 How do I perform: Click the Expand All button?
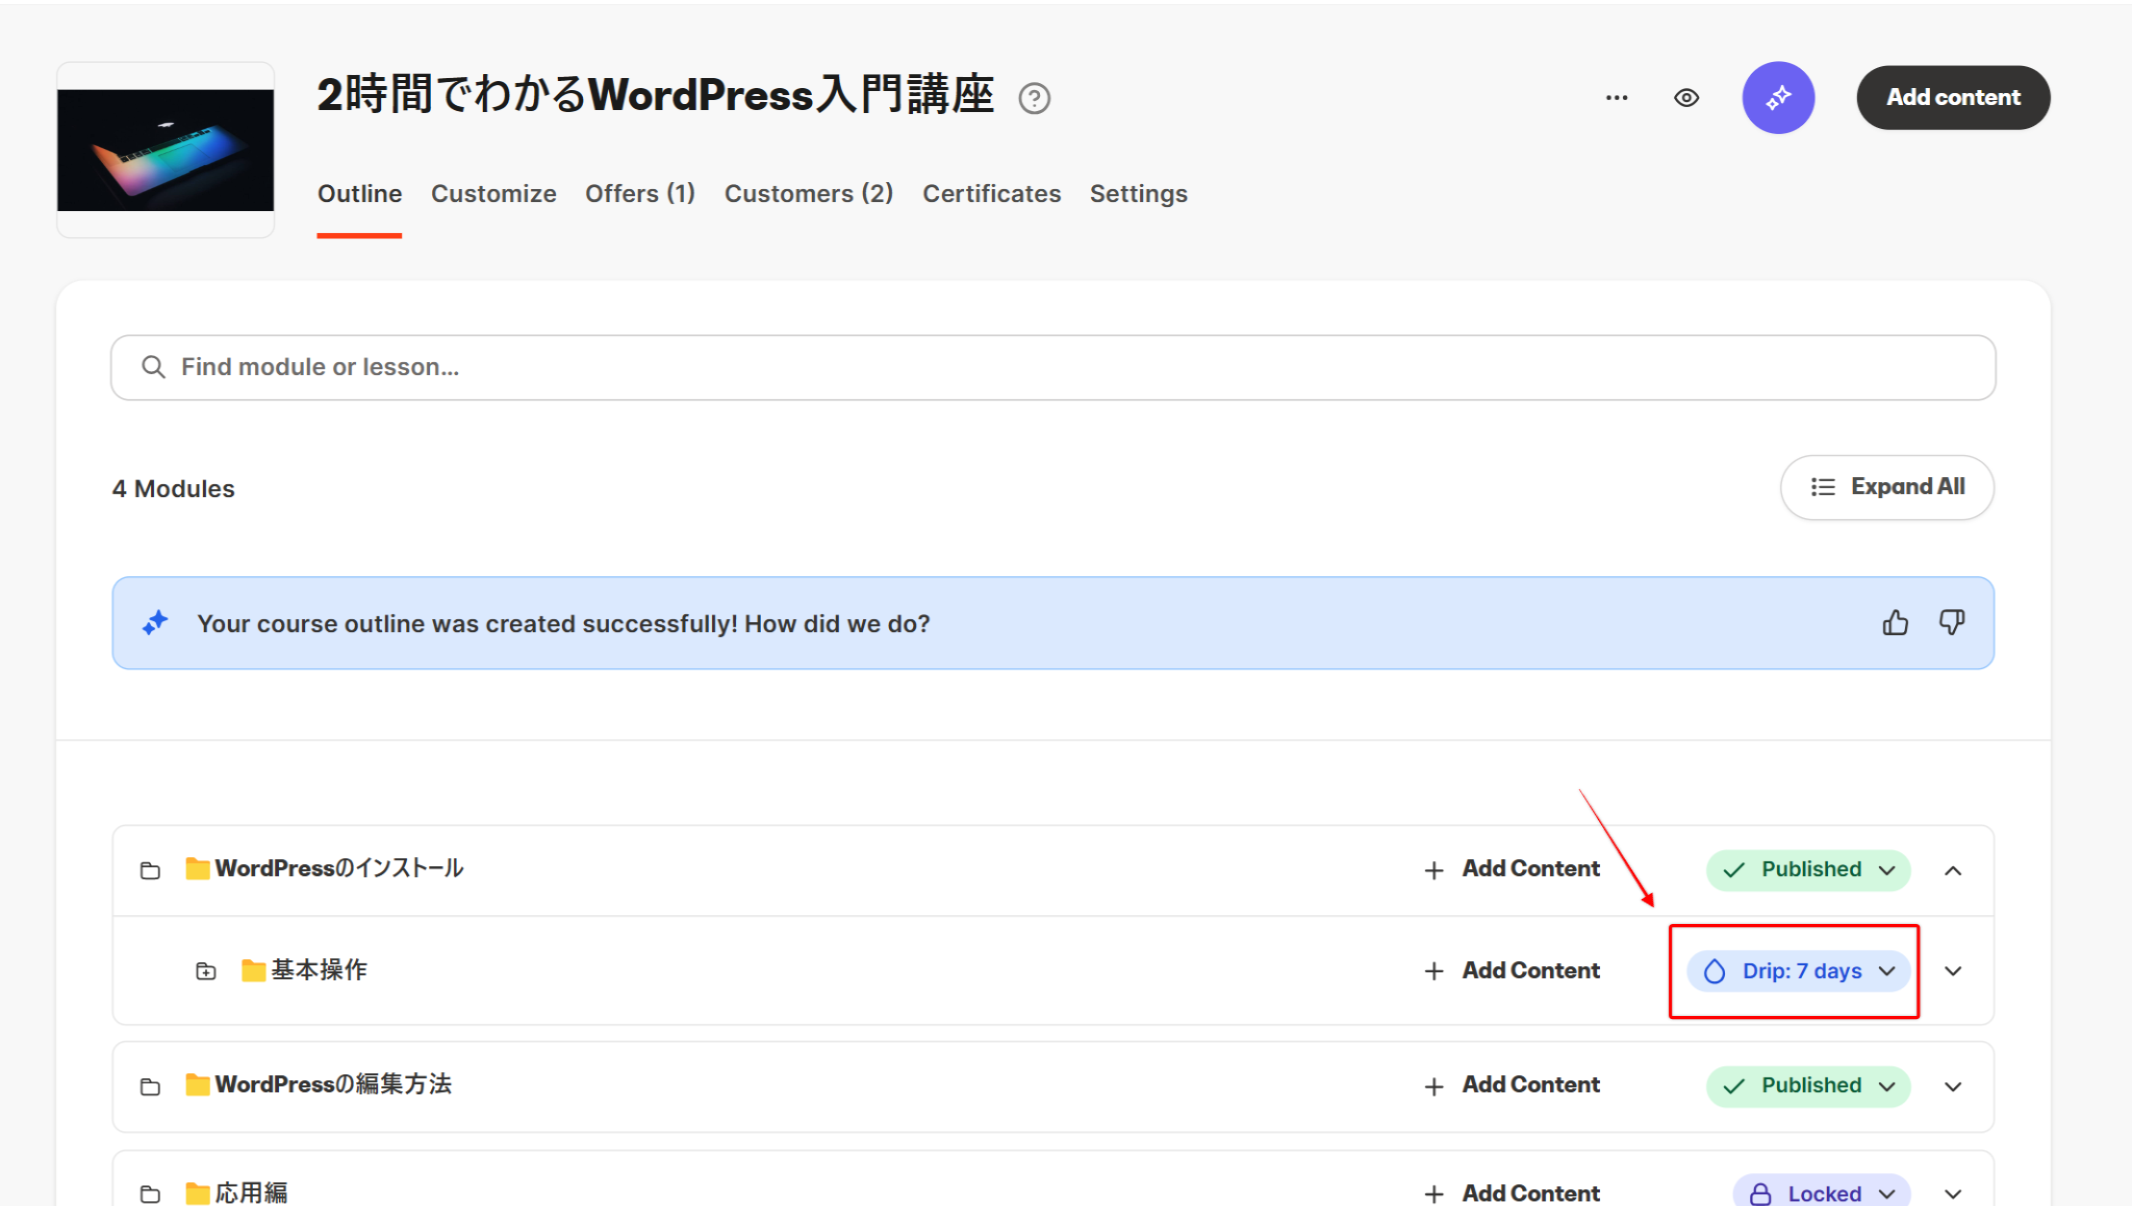[x=1886, y=487]
